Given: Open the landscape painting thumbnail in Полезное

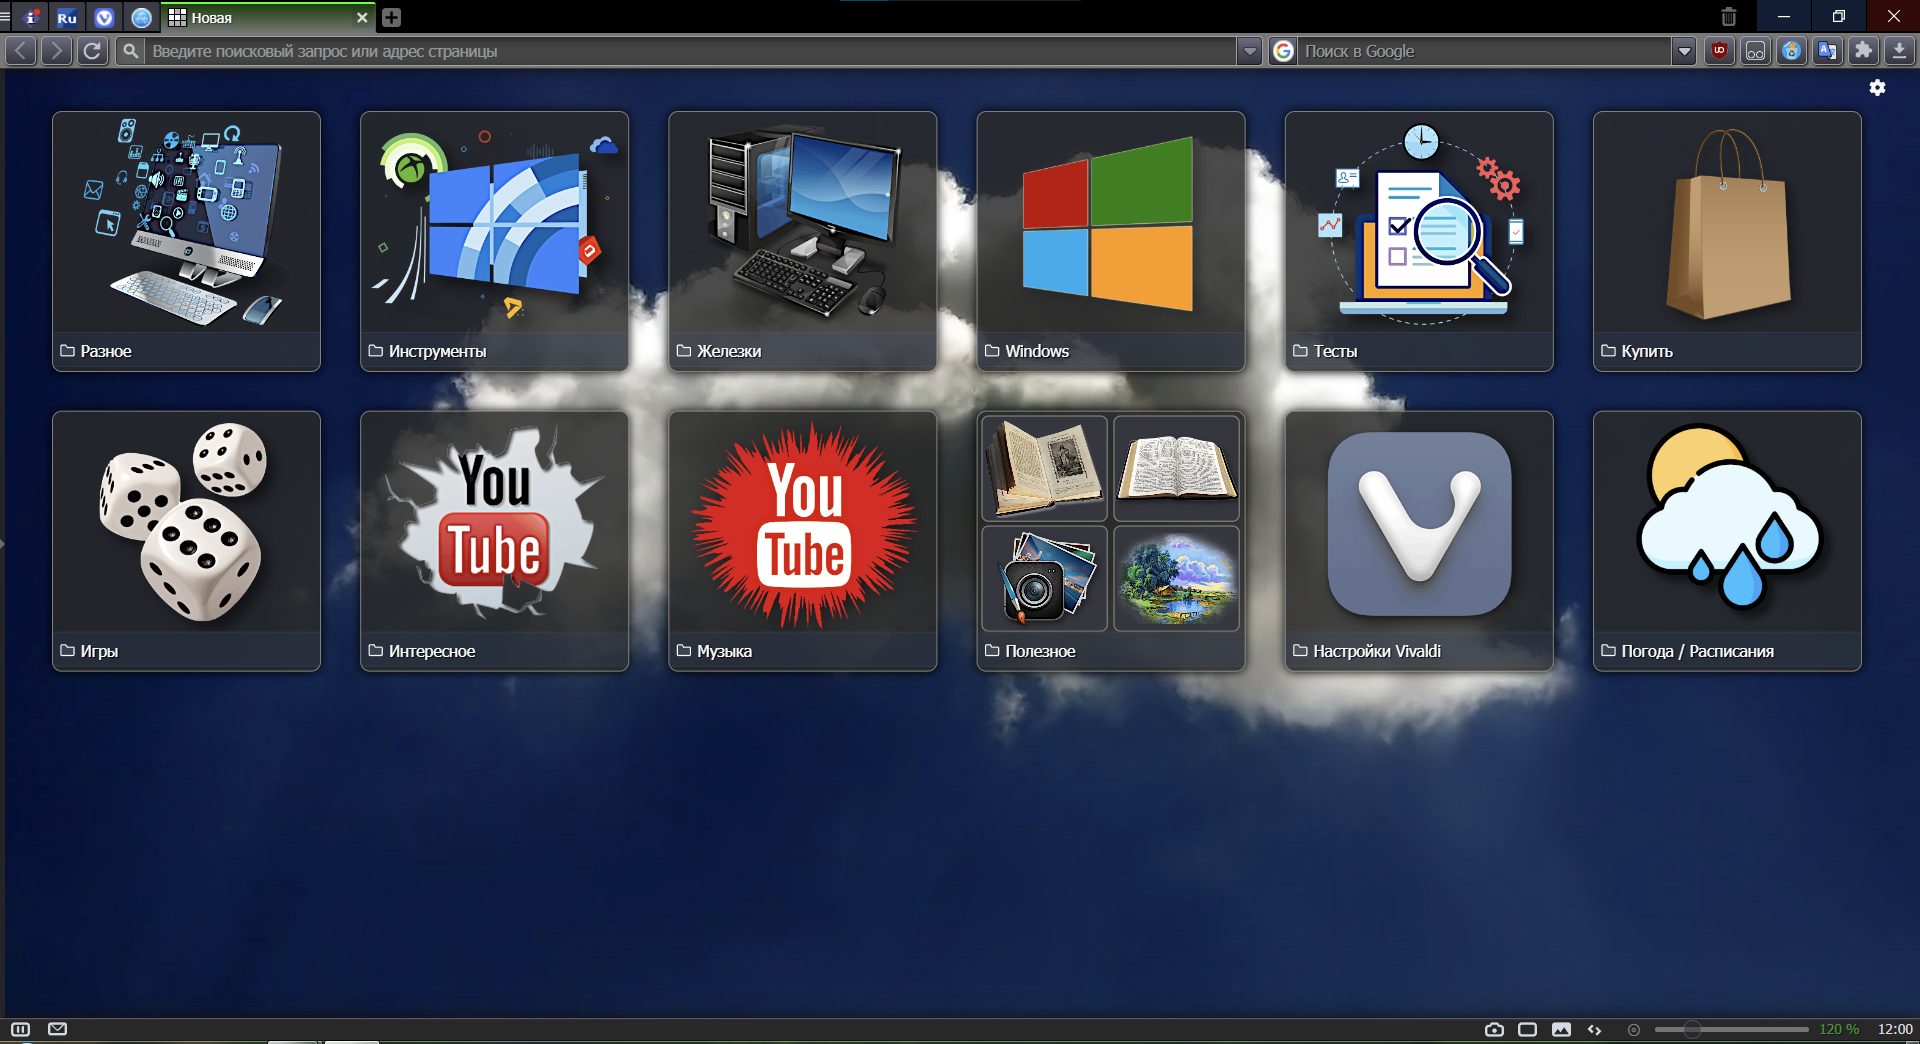Looking at the screenshot, I should pyautogui.click(x=1177, y=578).
